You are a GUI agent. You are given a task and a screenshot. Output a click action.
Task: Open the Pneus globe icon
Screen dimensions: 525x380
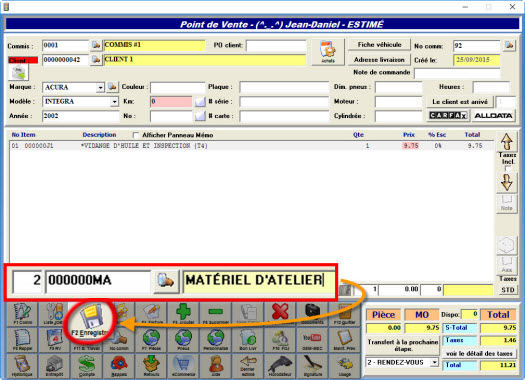point(183,339)
